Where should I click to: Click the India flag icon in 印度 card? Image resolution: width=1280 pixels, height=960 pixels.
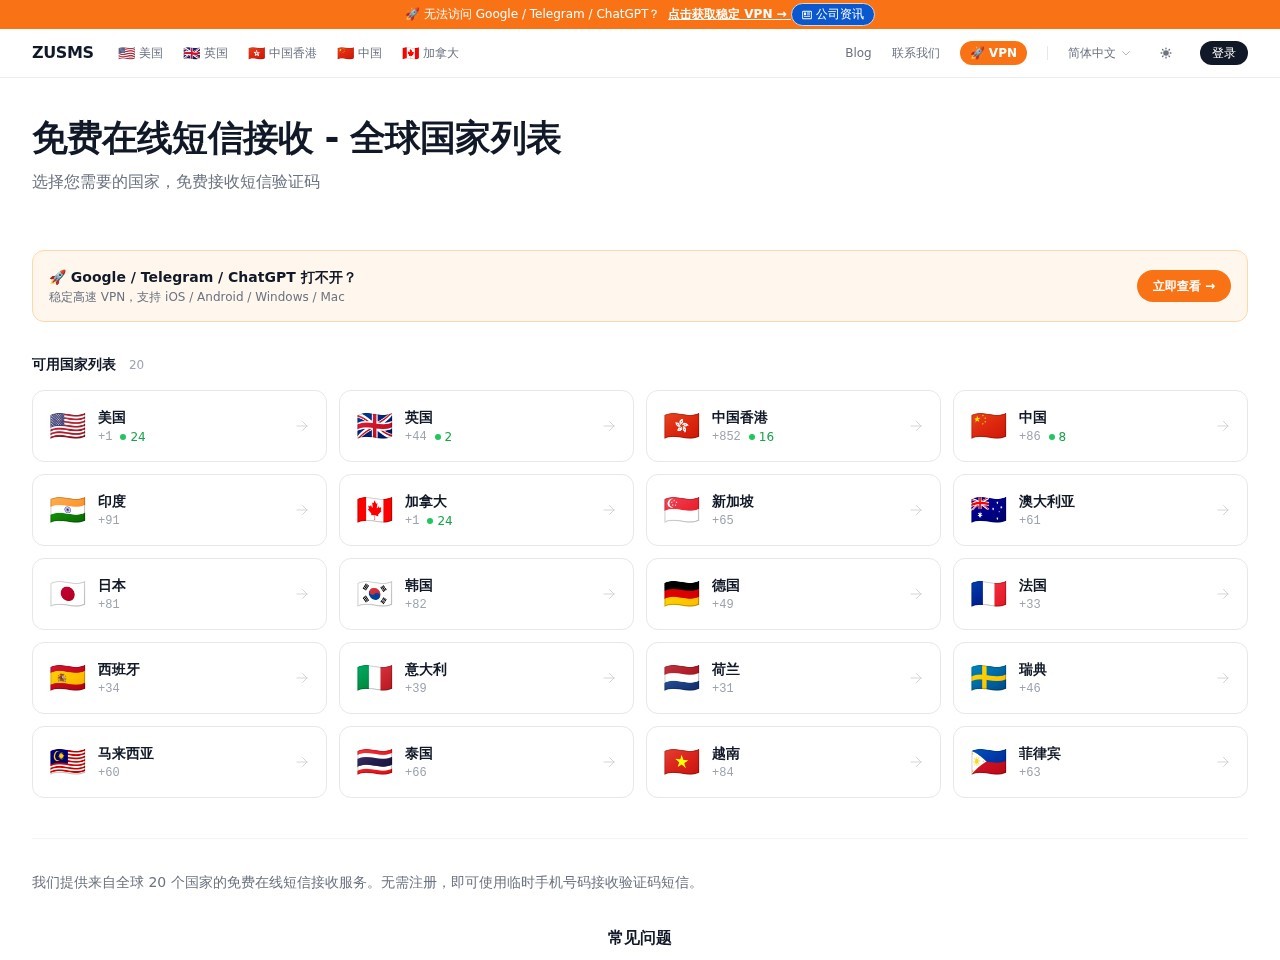coord(68,510)
